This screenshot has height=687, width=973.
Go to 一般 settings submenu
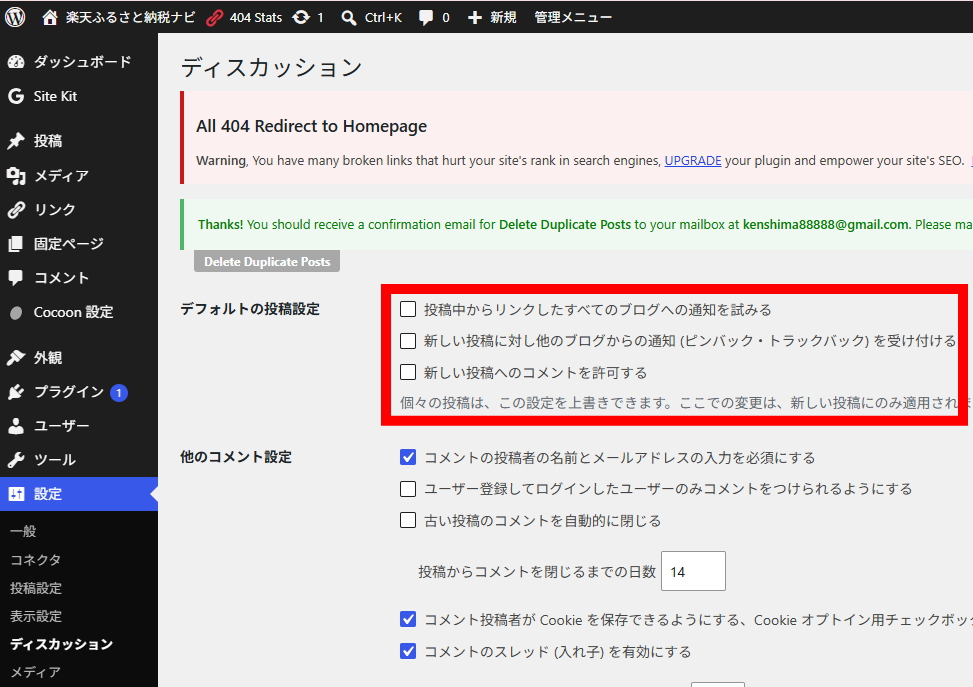click(24, 531)
